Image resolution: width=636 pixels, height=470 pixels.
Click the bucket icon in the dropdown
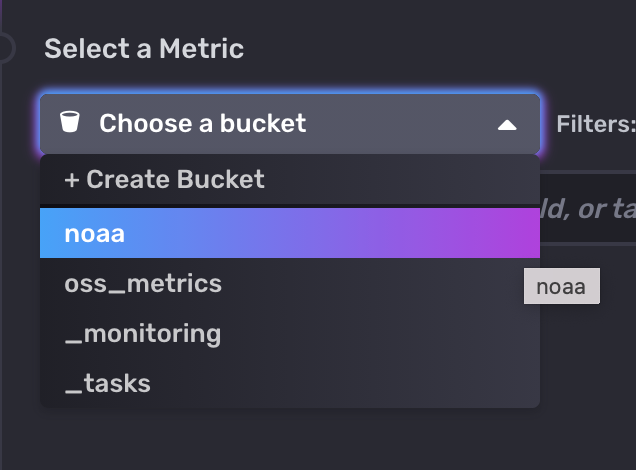tap(69, 124)
